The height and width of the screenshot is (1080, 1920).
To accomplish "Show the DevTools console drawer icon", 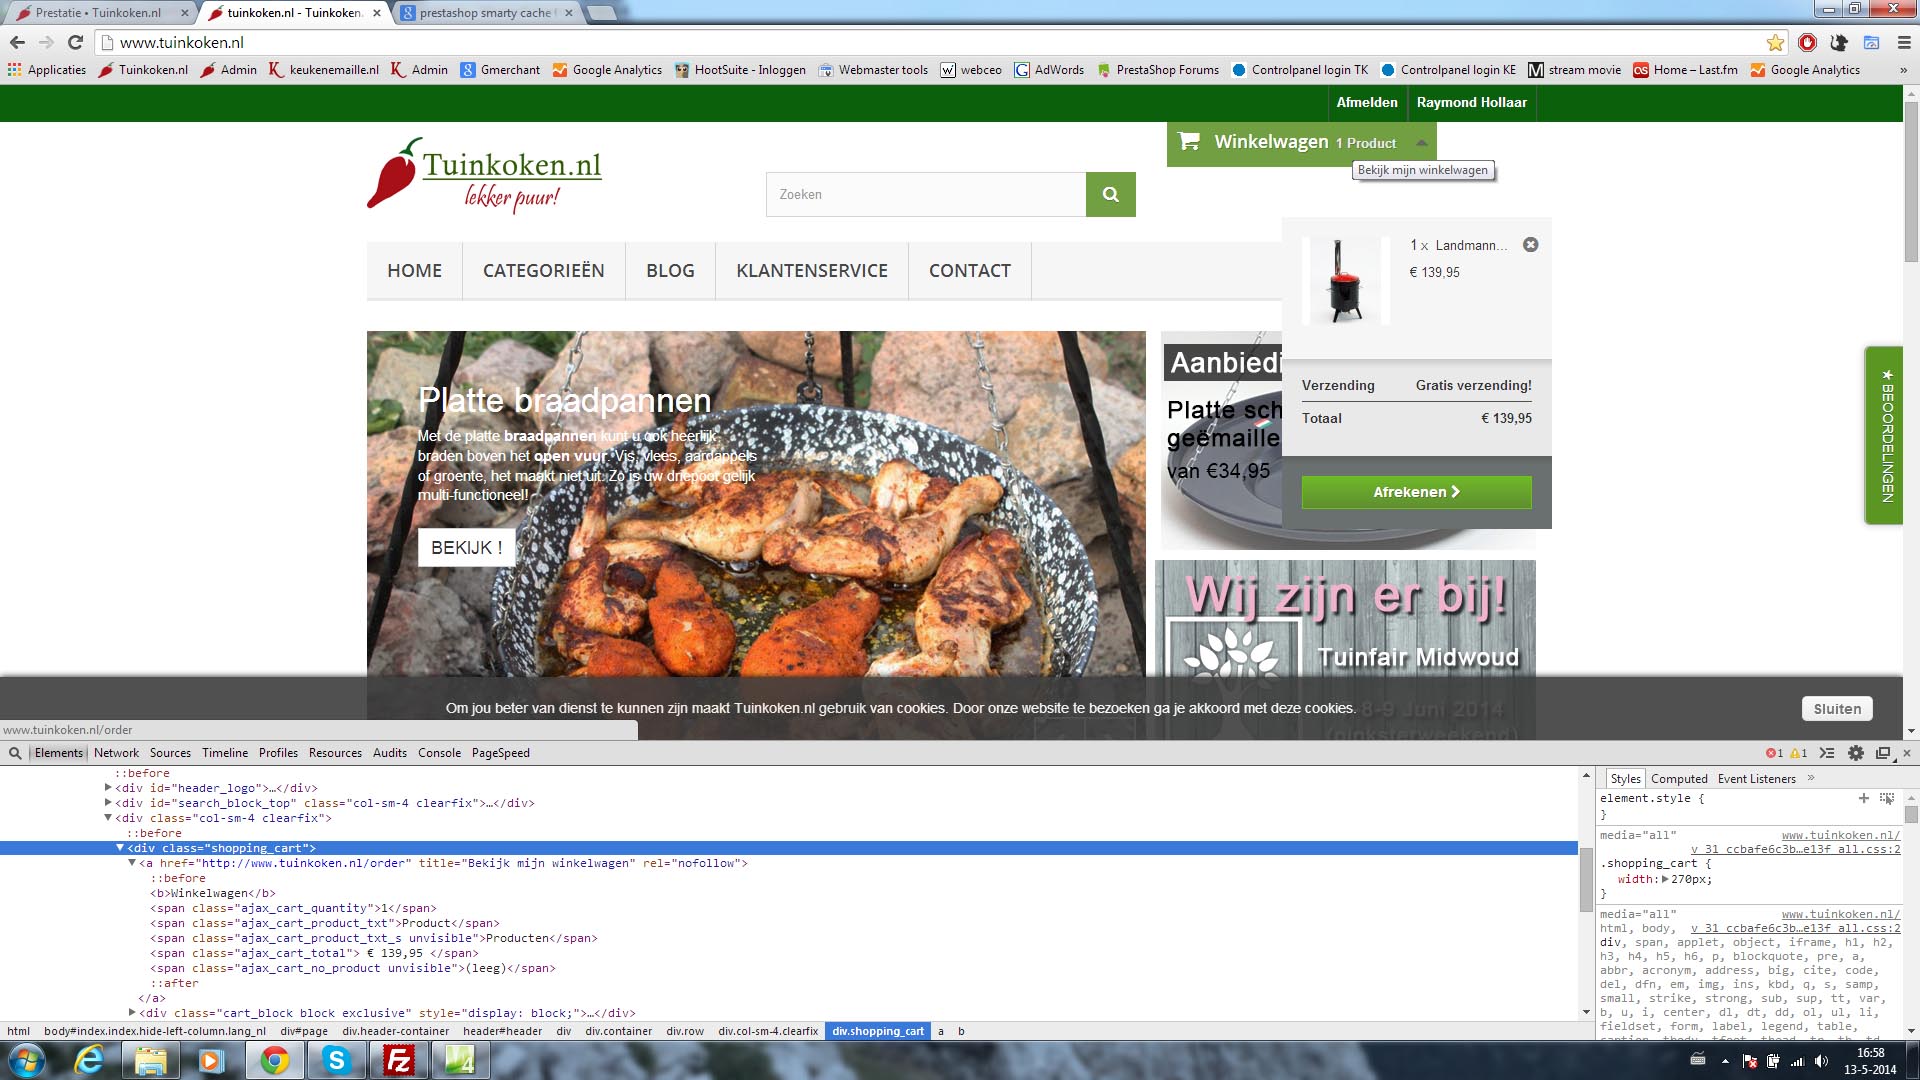I will tap(1827, 753).
